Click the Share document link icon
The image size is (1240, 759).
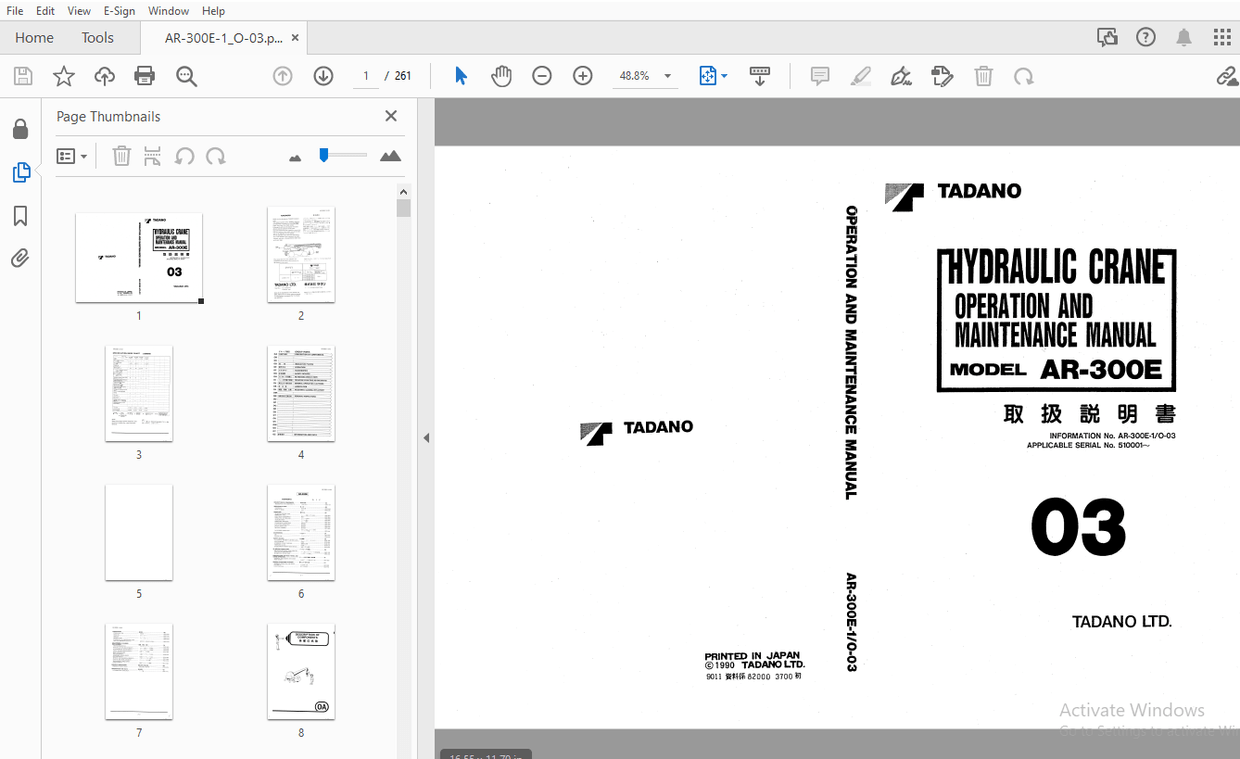(1227, 75)
